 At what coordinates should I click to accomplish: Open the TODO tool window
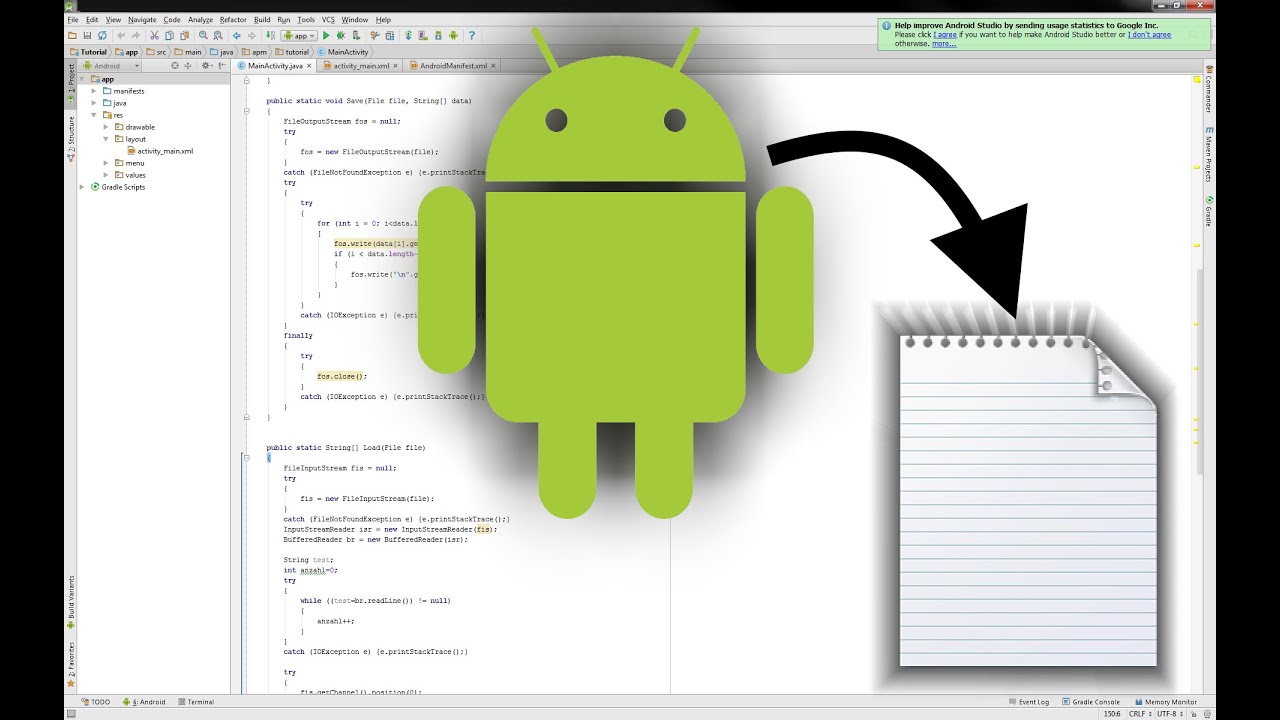[96, 702]
